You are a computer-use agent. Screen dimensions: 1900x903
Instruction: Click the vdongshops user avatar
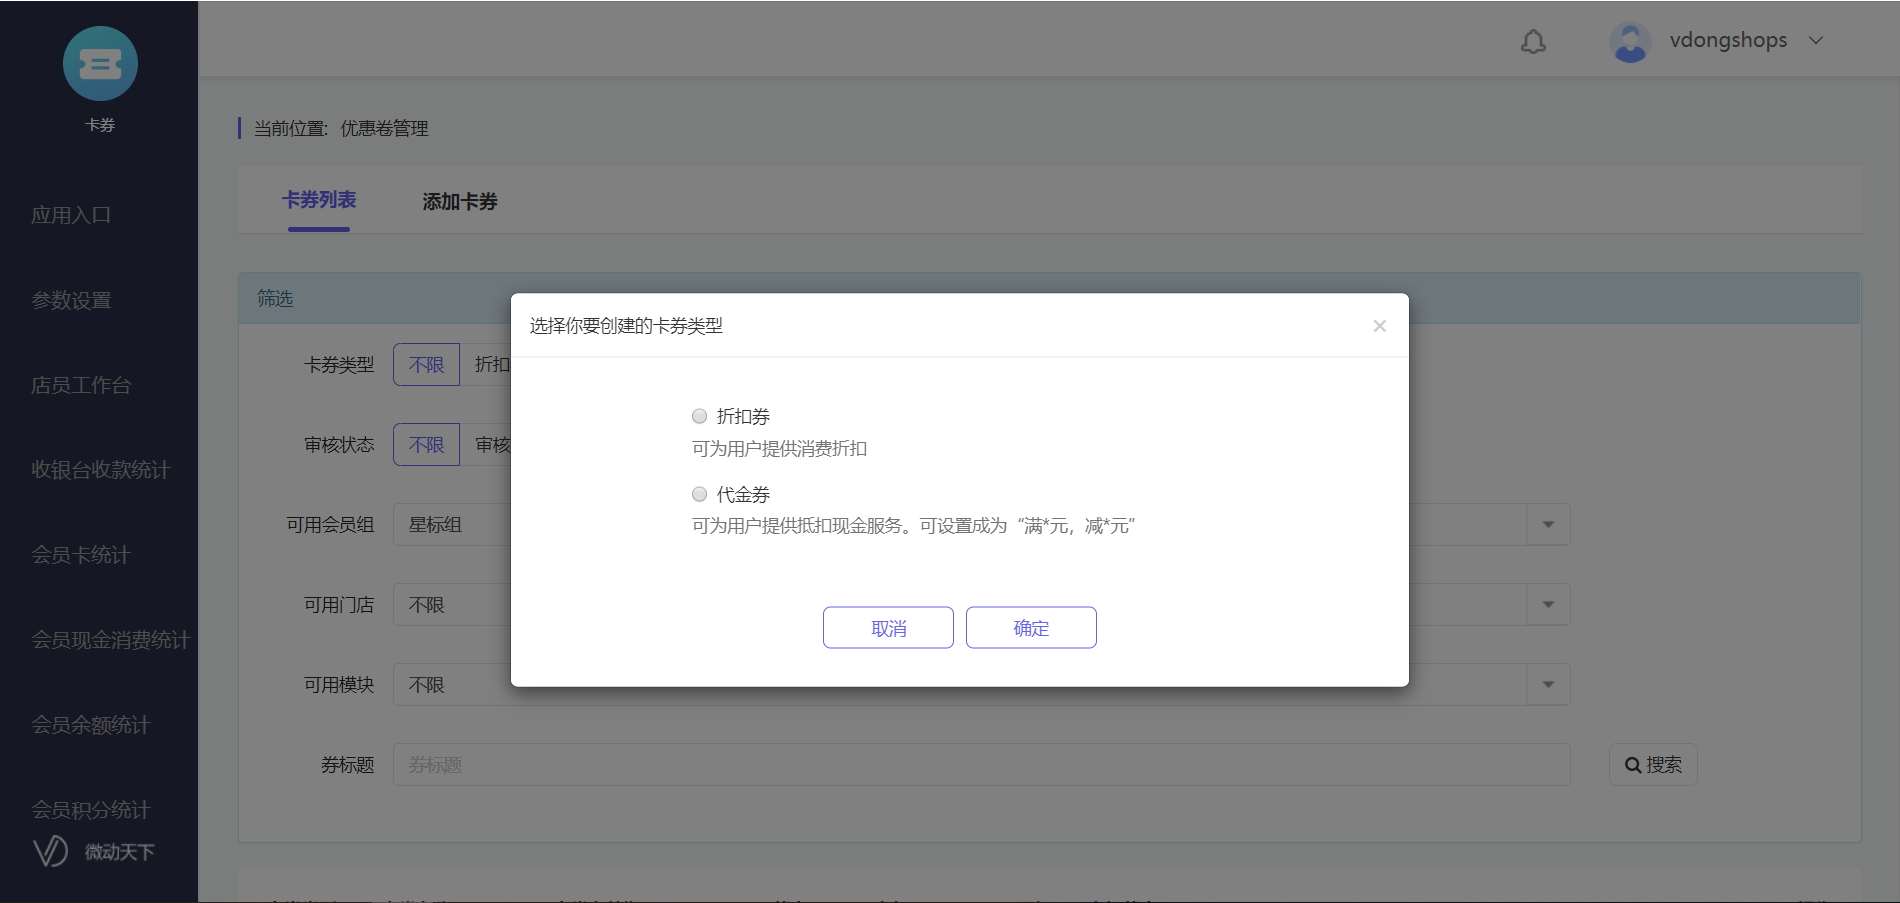point(1630,42)
